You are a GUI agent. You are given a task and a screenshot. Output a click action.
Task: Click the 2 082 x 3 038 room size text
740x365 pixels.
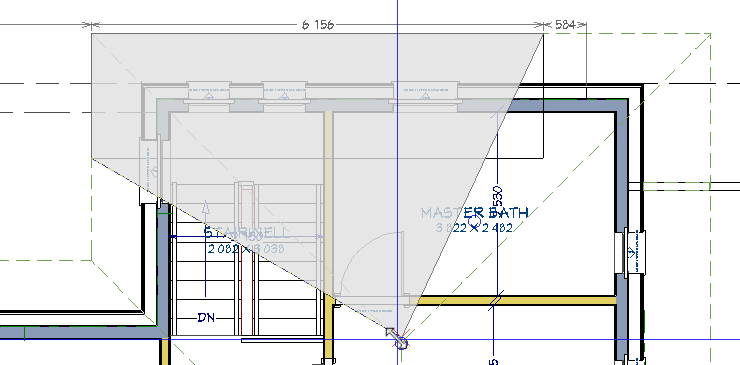[x=246, y=248]
